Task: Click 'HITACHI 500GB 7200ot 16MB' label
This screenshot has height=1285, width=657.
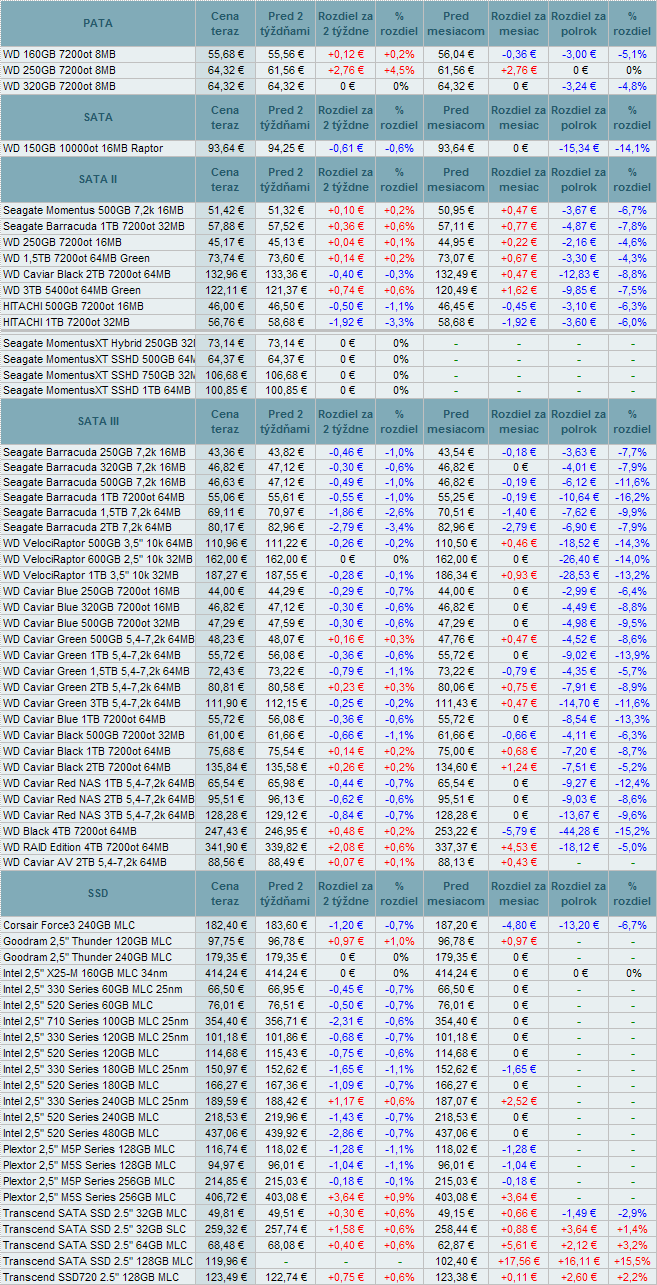Action: coord(73,306)
